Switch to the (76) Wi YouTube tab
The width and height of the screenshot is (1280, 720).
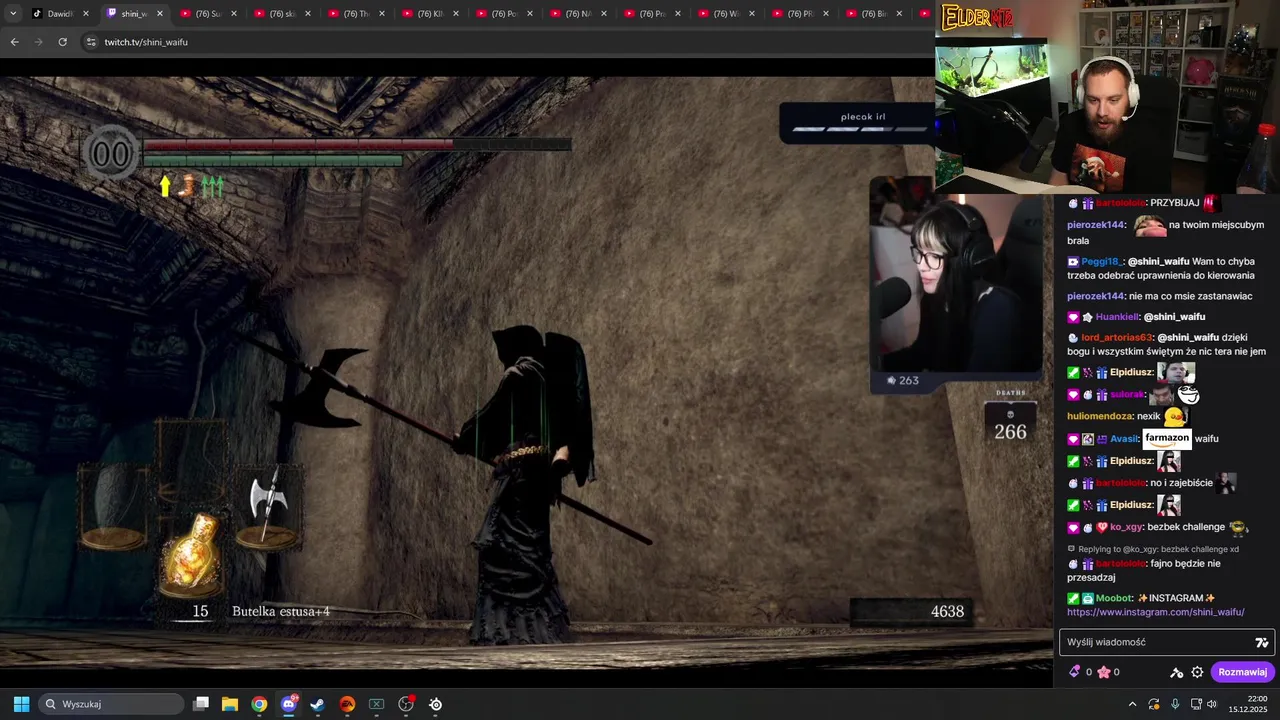pos(726,14)
